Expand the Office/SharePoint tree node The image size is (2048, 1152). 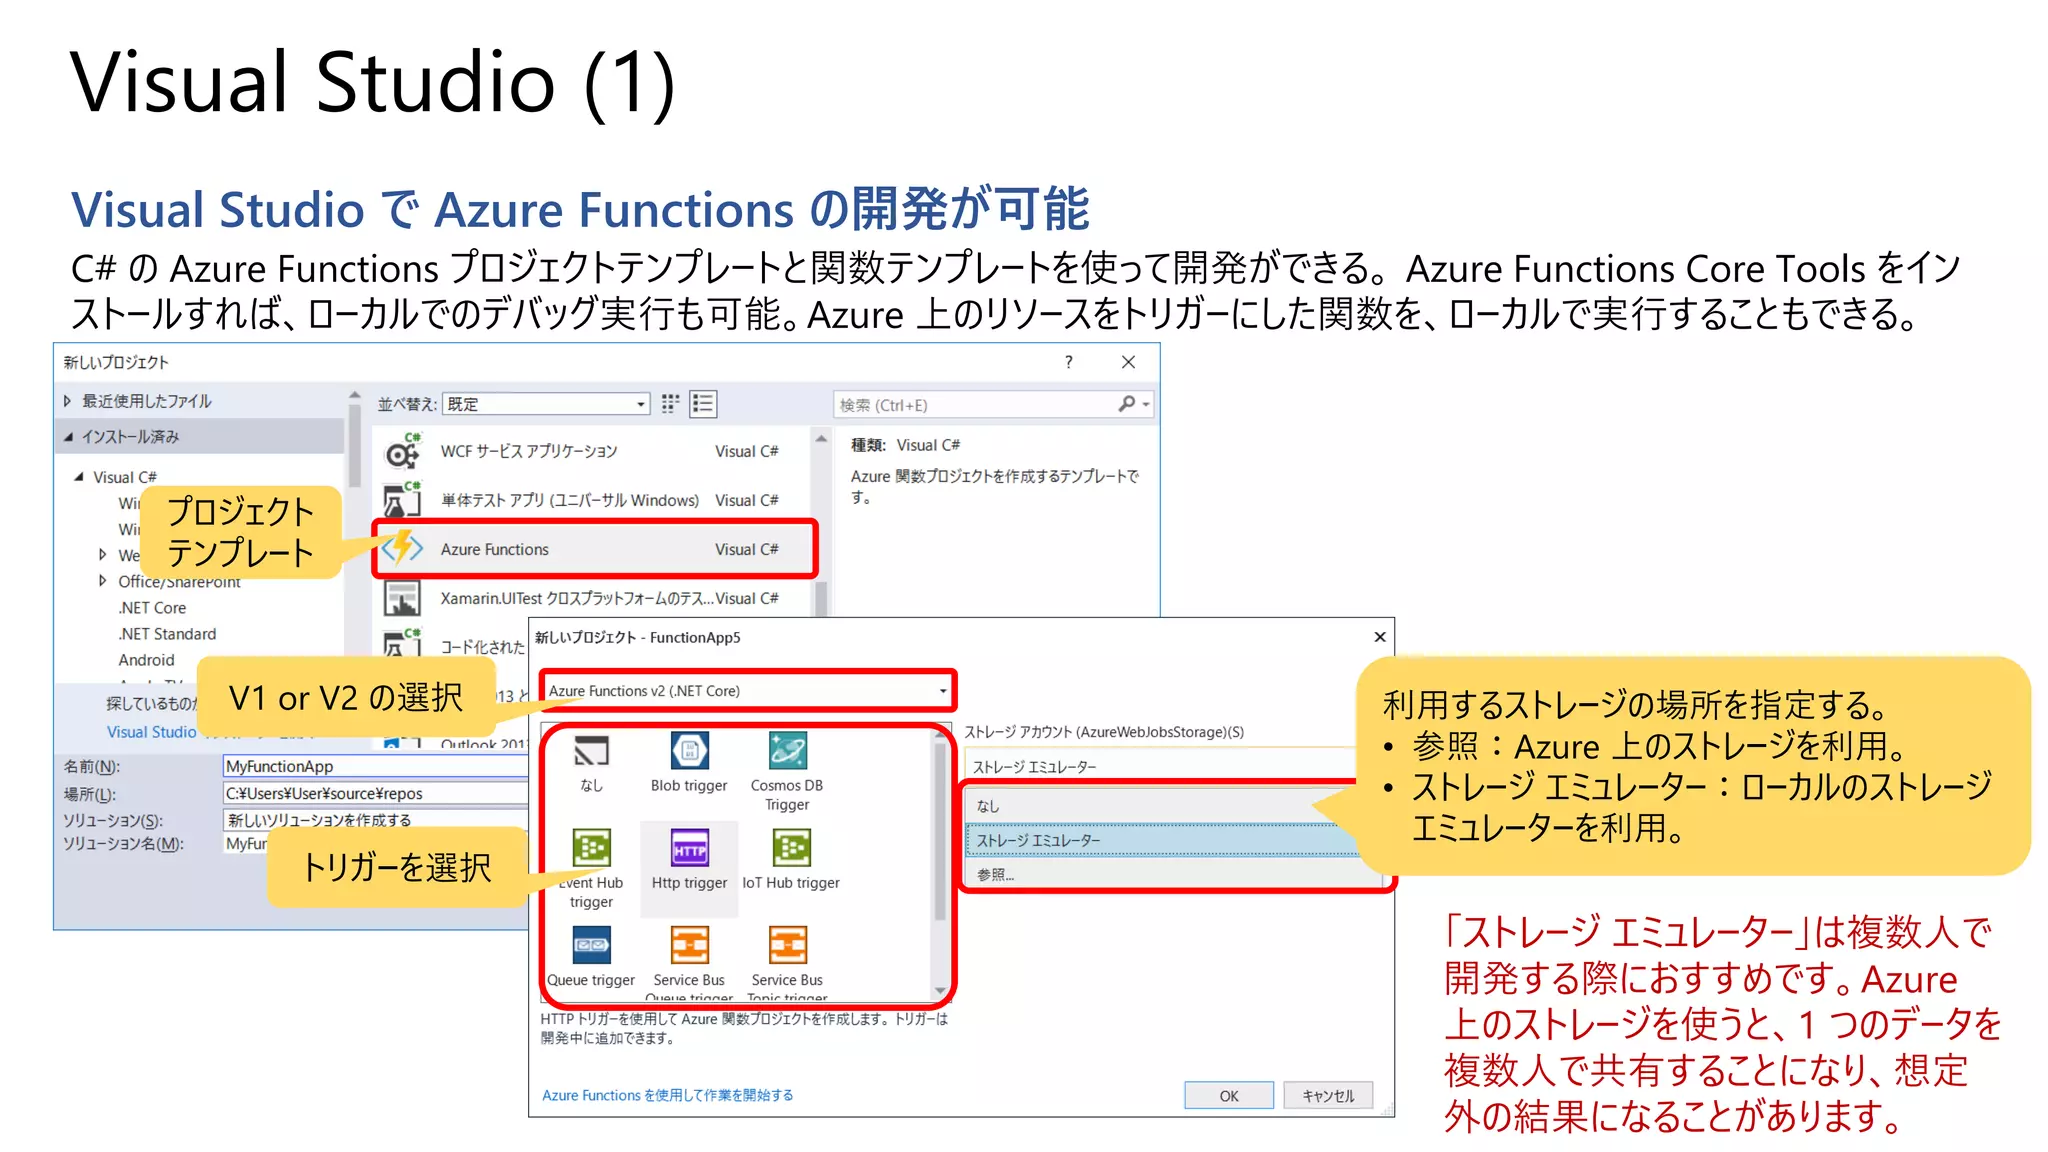(x=102, y=581)
